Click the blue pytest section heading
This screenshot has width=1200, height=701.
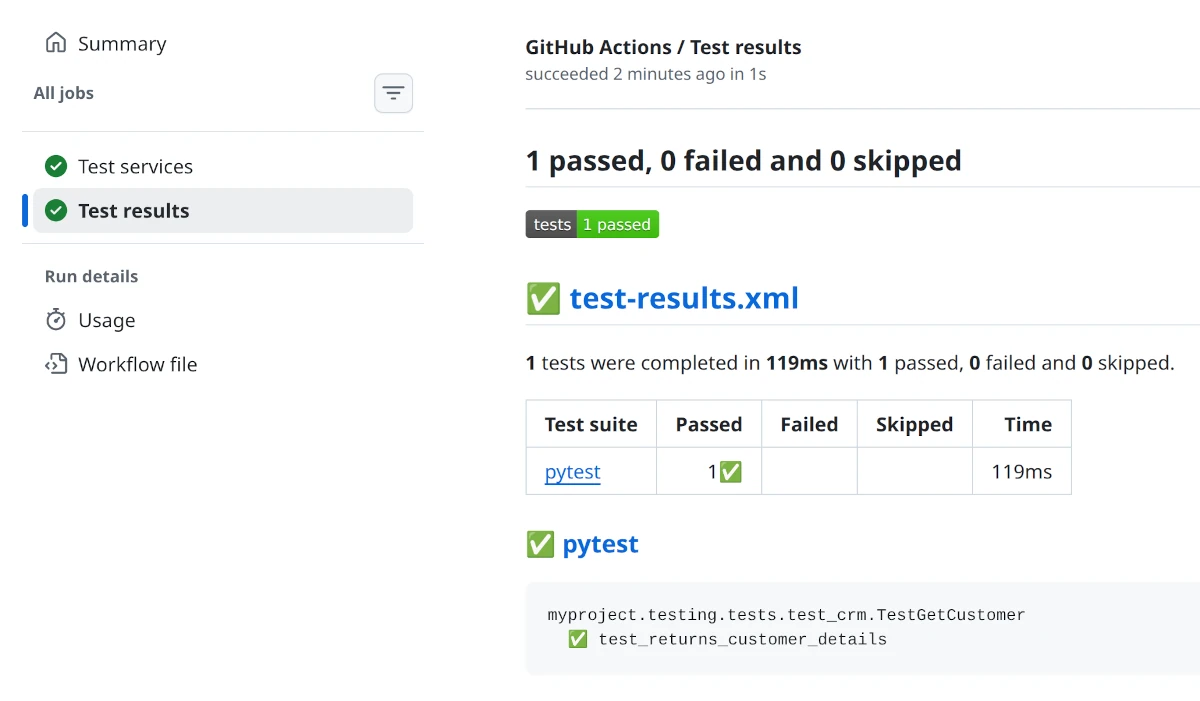coord(600,544)
